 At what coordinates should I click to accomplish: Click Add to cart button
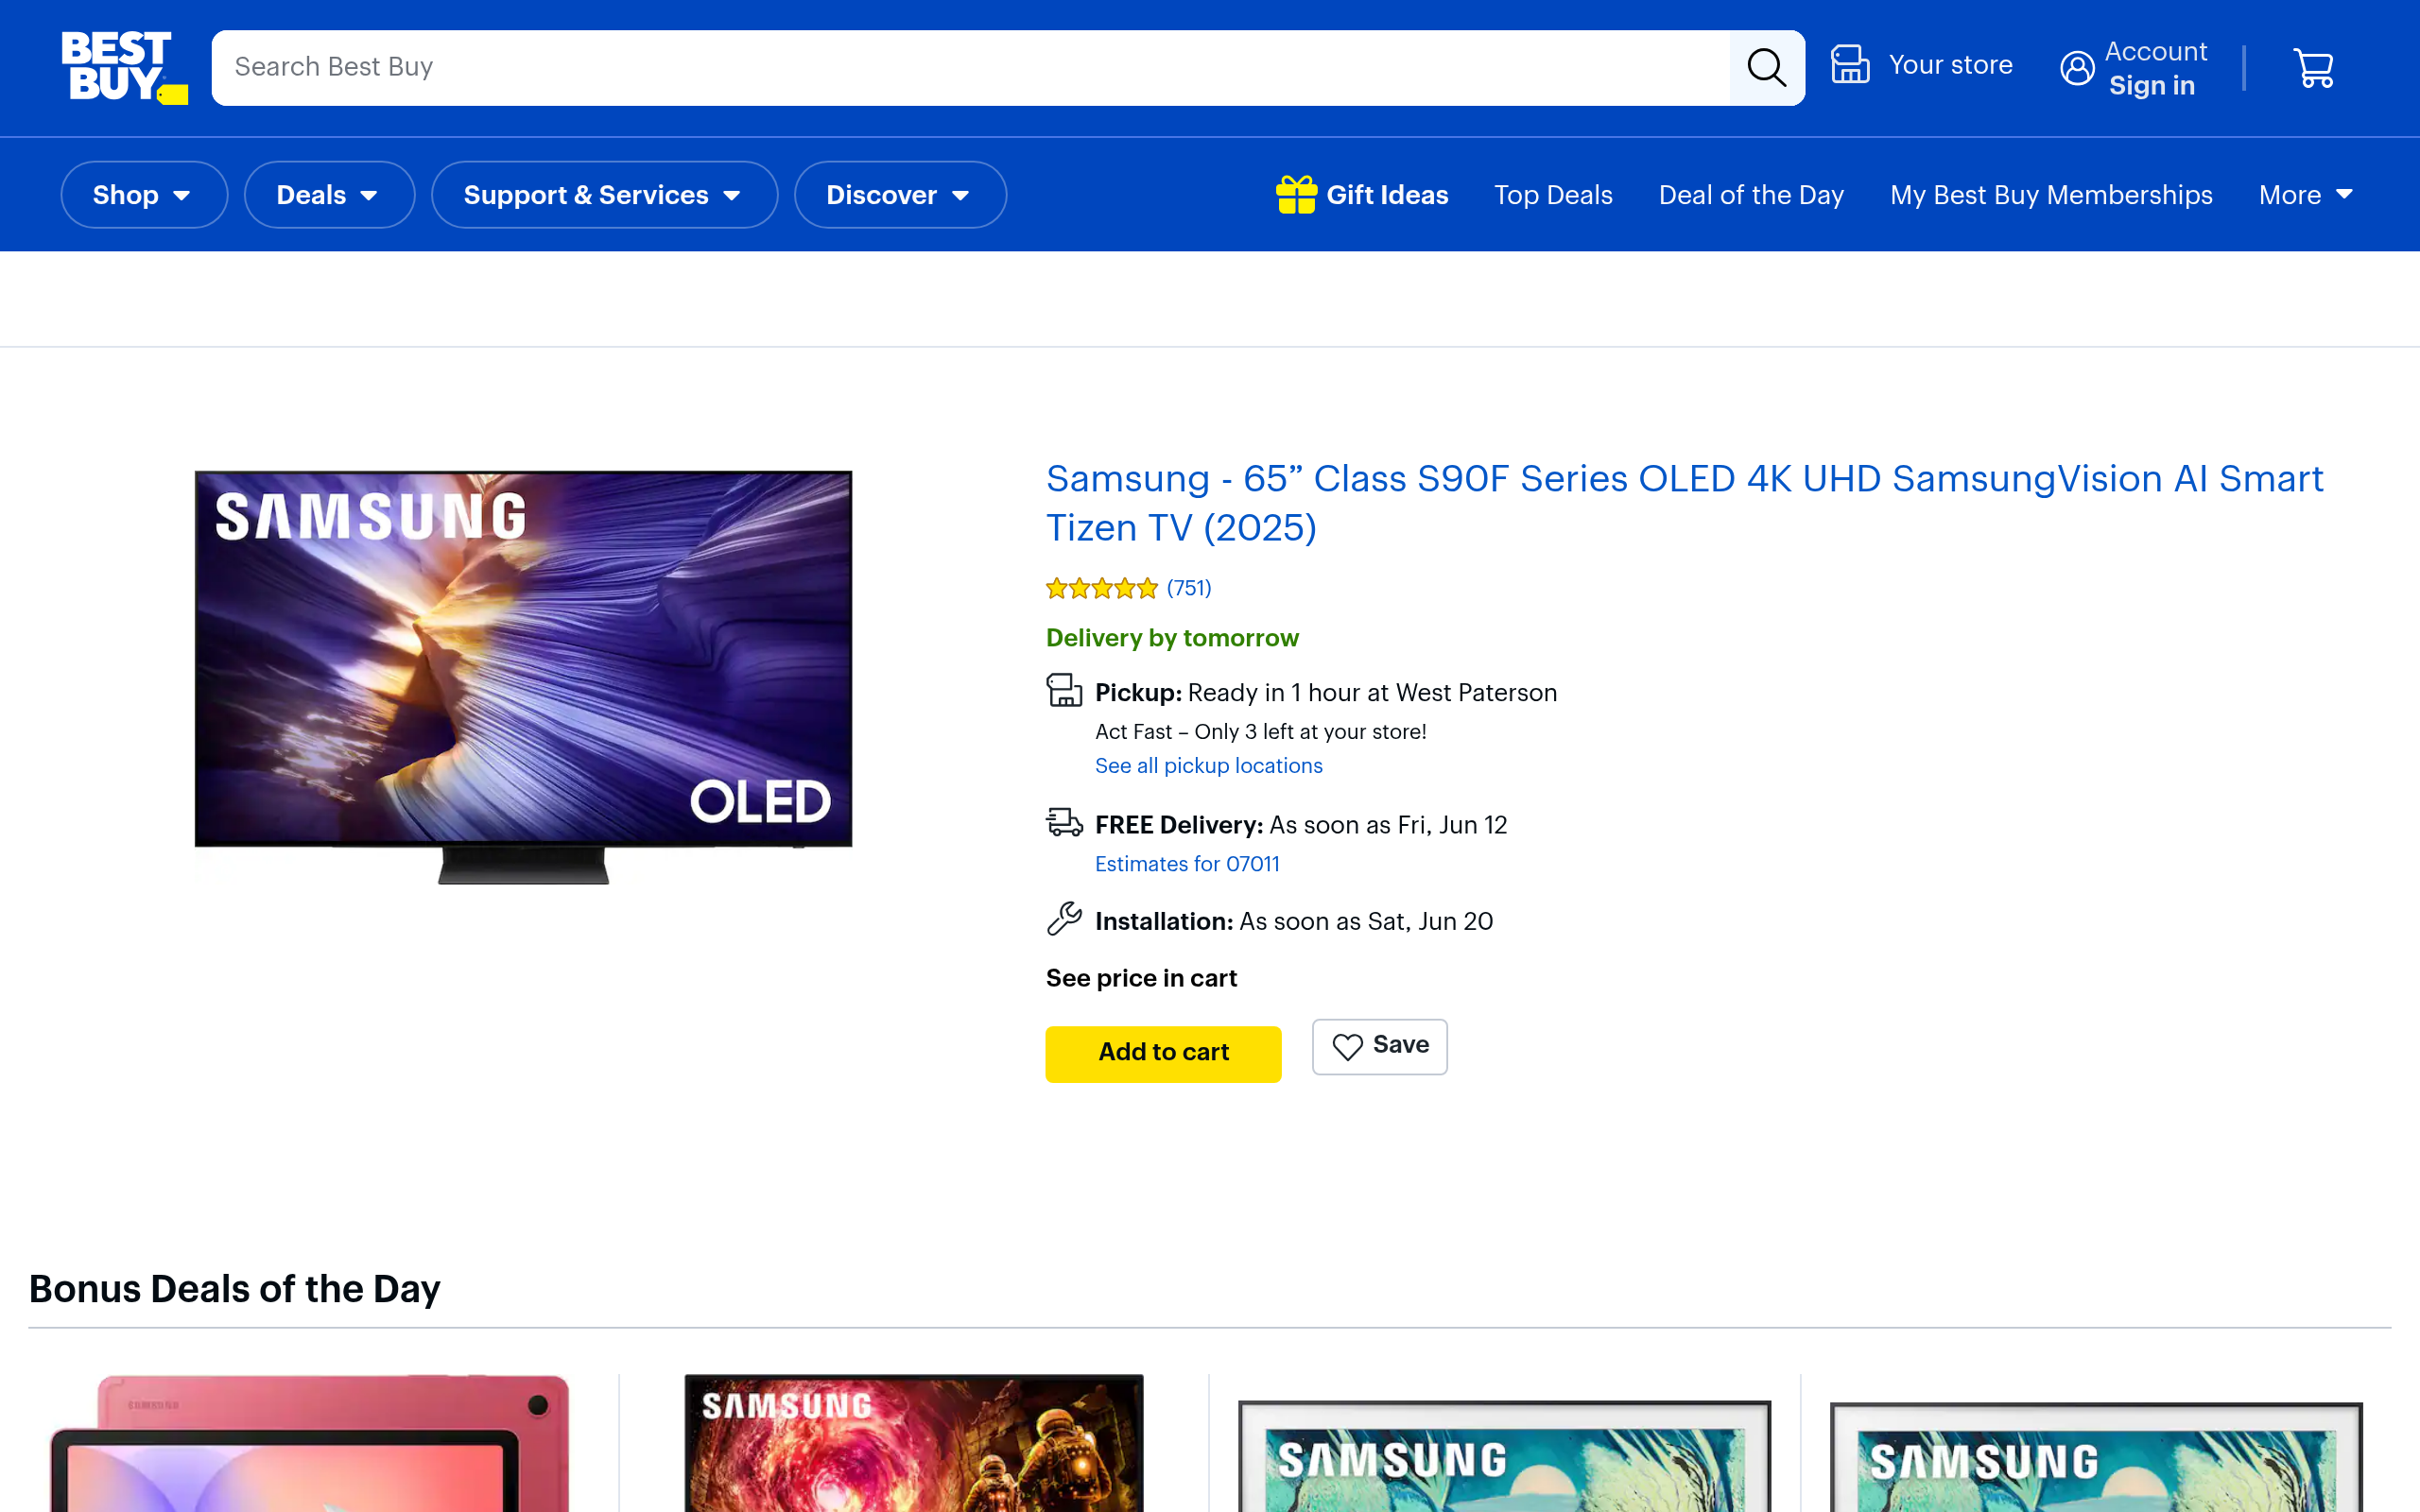(1163, 1053)
